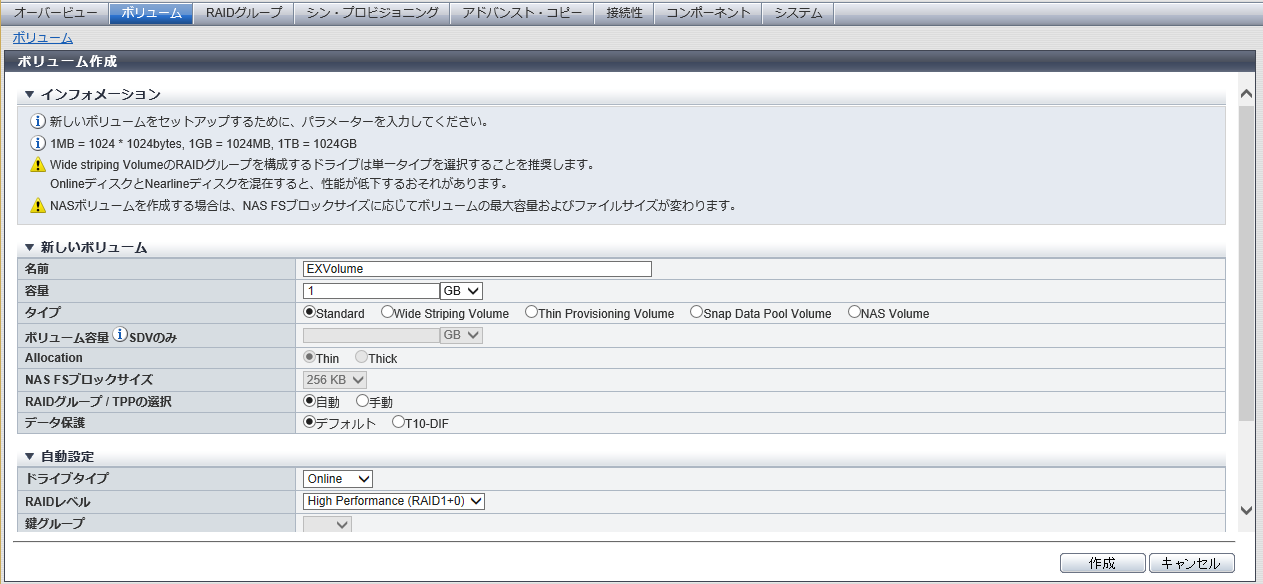Select NAS Volume type option
The height and width of the screenshot is (584, 1263).
[854, 312]
